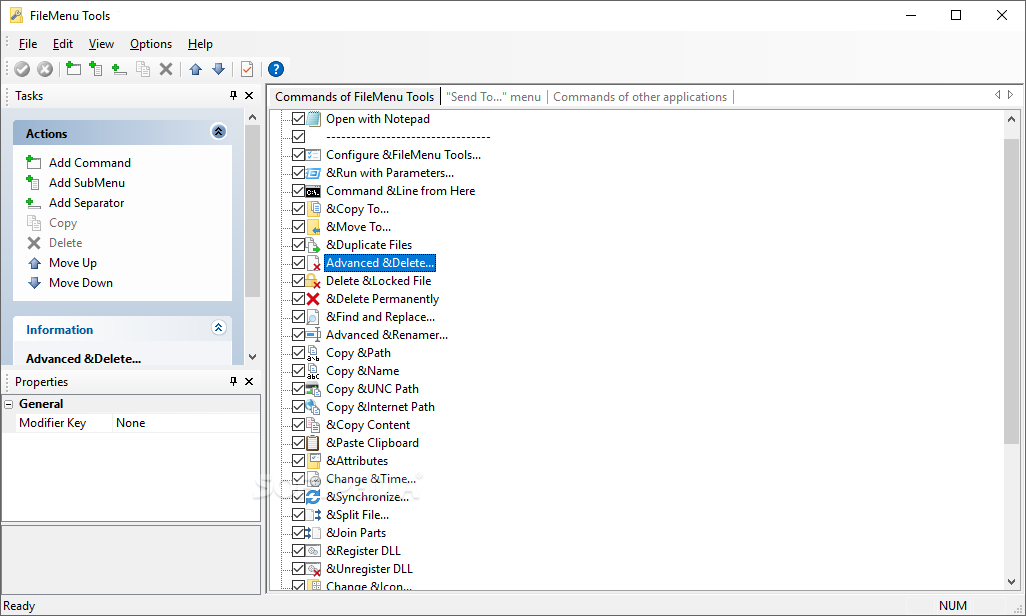The image size is (1026, 616).
Task: Click the Add SubMenu toolbar icon
Action: point(96,69)
